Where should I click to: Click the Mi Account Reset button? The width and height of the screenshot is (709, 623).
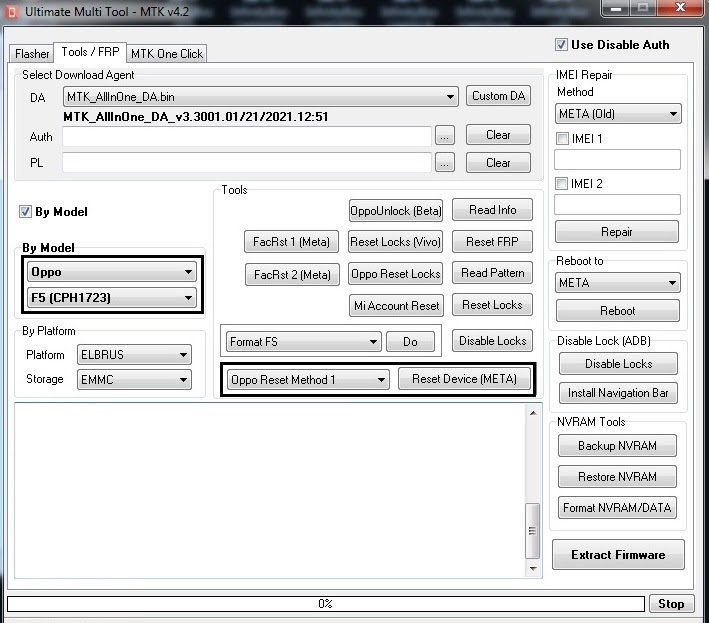[x=396, y=306]
